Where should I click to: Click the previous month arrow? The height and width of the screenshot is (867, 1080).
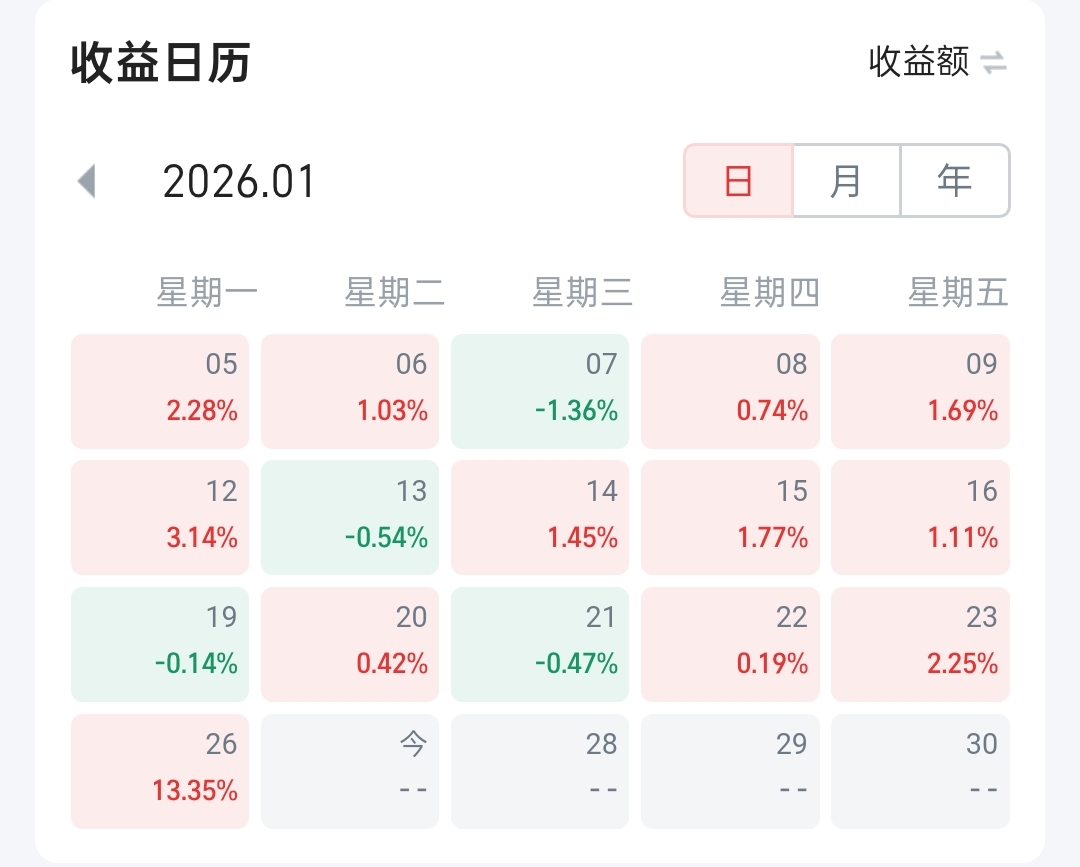pyautogui.click(x=87, y=182)
